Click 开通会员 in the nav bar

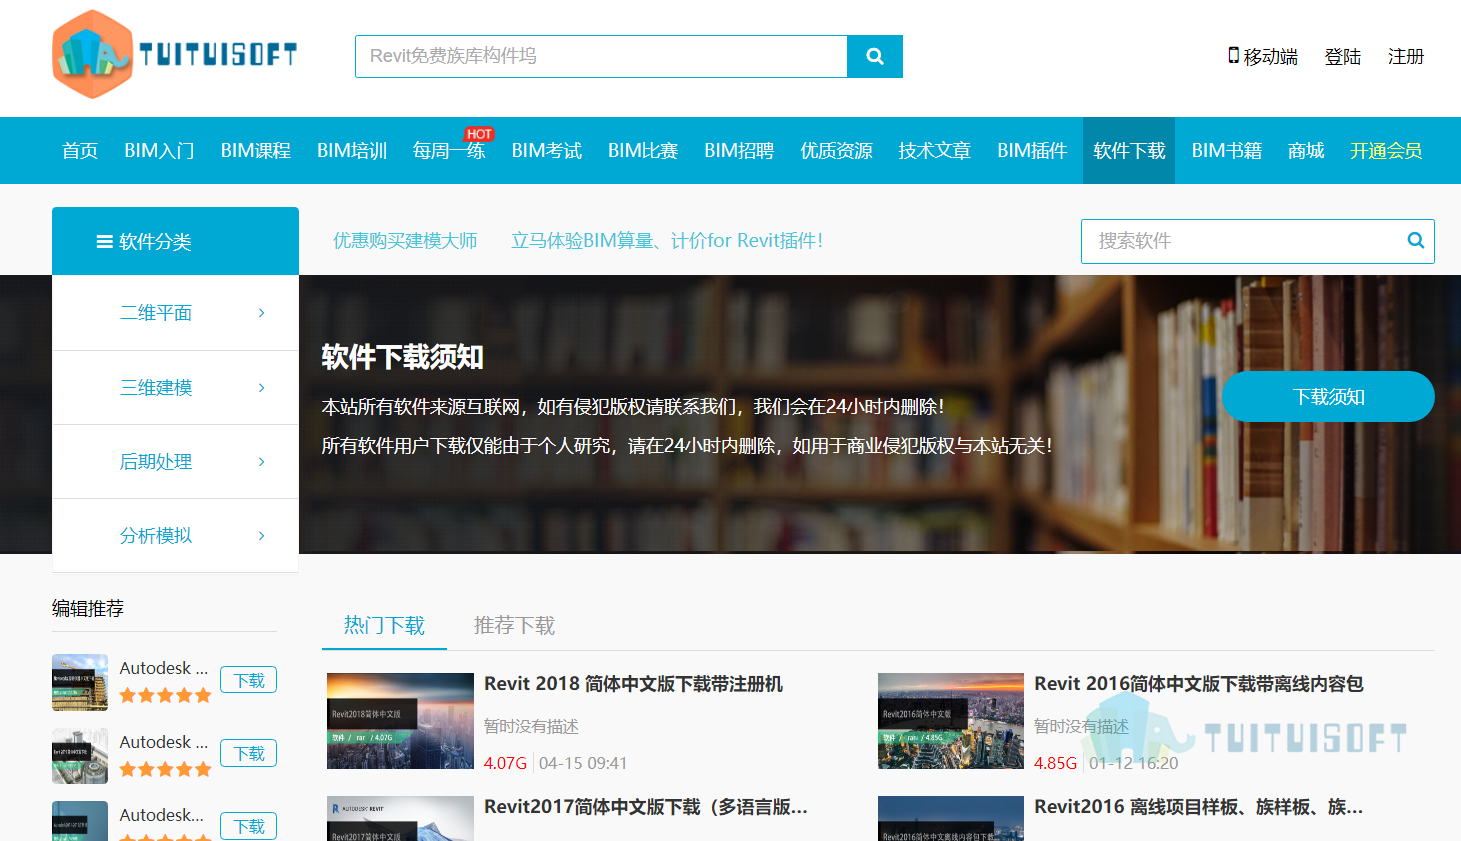pos(1386,151)
